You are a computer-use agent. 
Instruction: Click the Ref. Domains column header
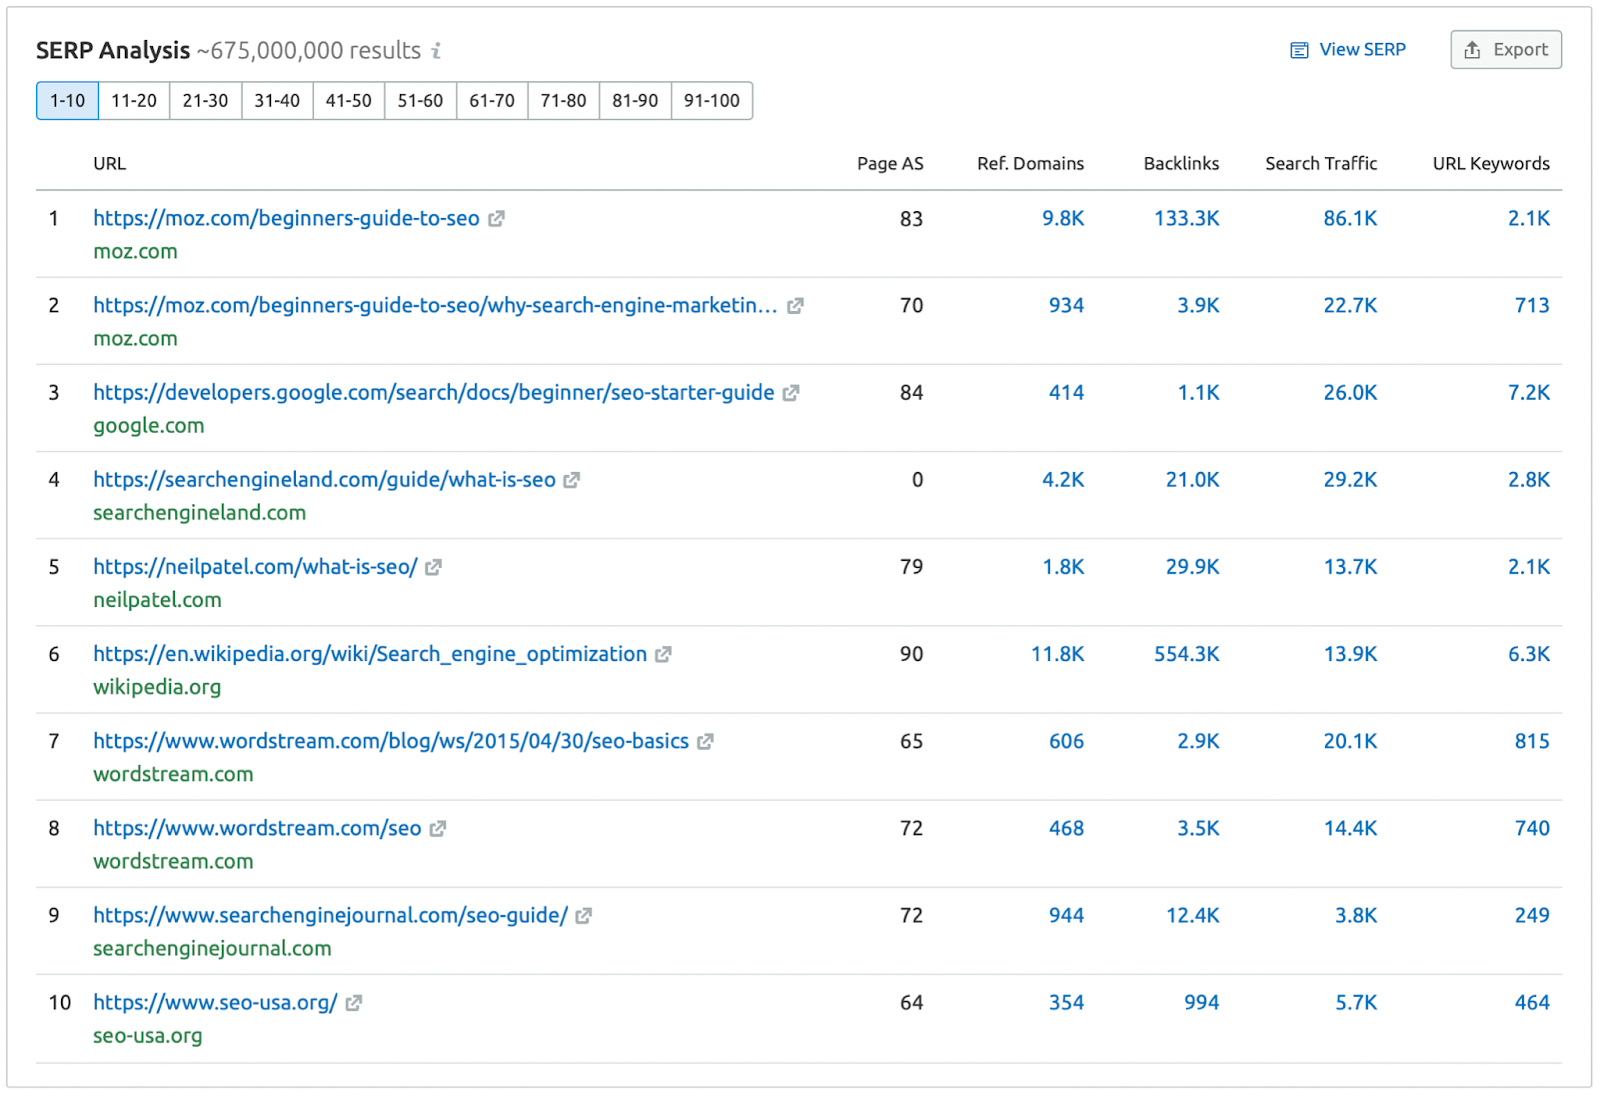(1030, 163)
